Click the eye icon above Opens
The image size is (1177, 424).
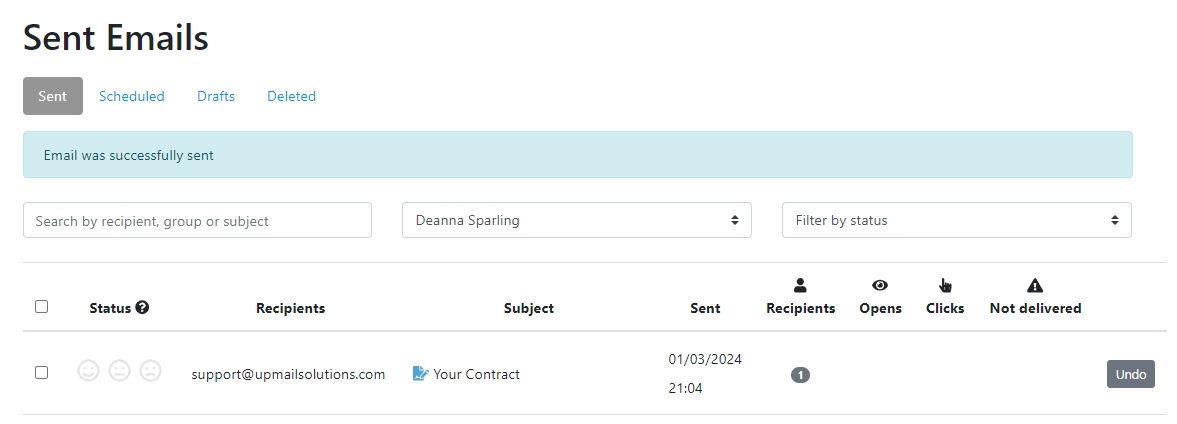[x=880, y=285]
